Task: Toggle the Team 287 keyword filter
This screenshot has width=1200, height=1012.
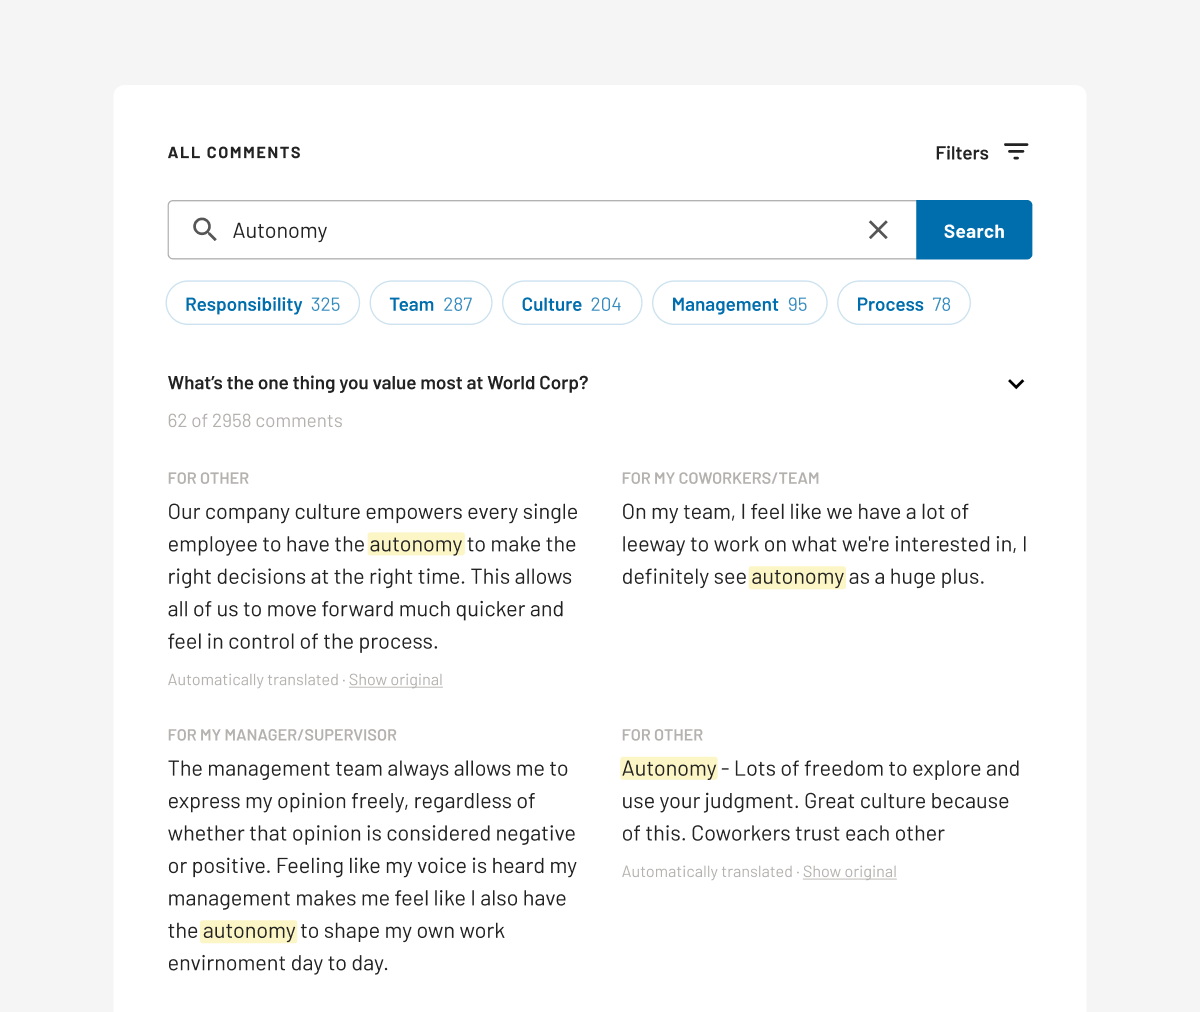Action: [x=430, y=303]
